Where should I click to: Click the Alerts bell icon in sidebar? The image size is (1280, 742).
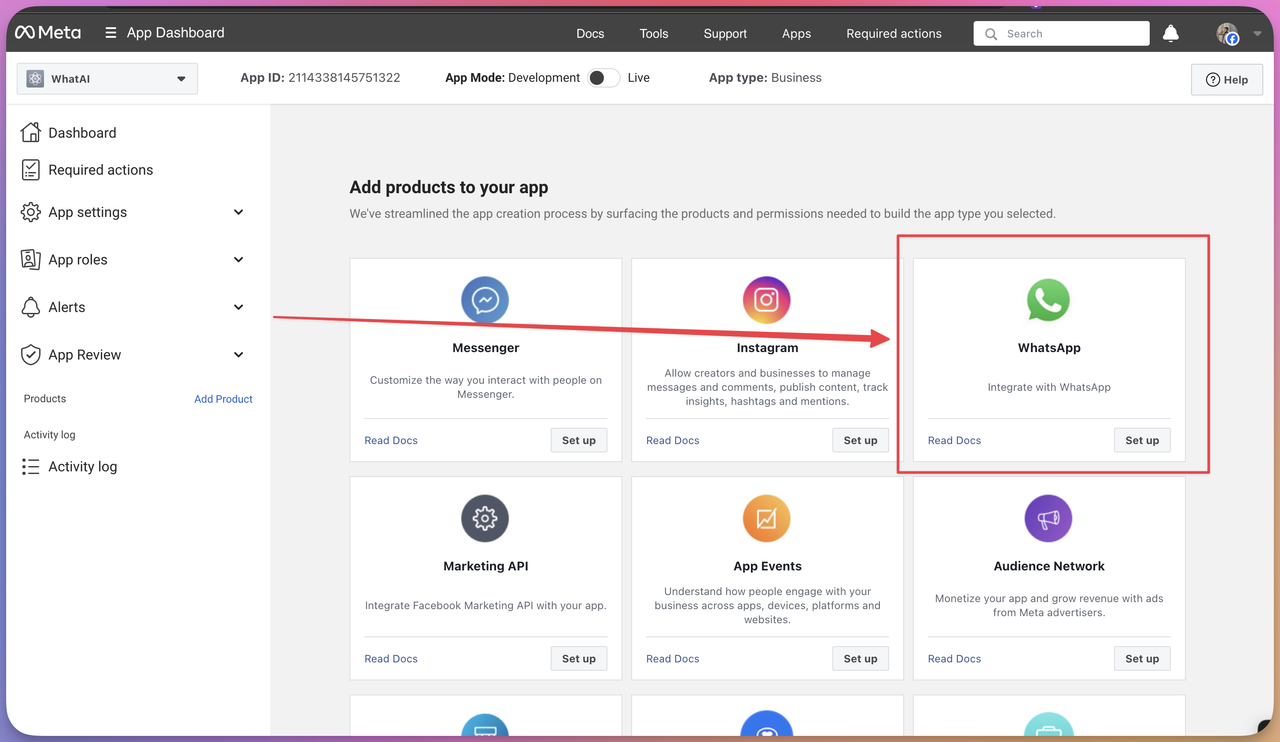pyautogui.click(x=31, y=307)
